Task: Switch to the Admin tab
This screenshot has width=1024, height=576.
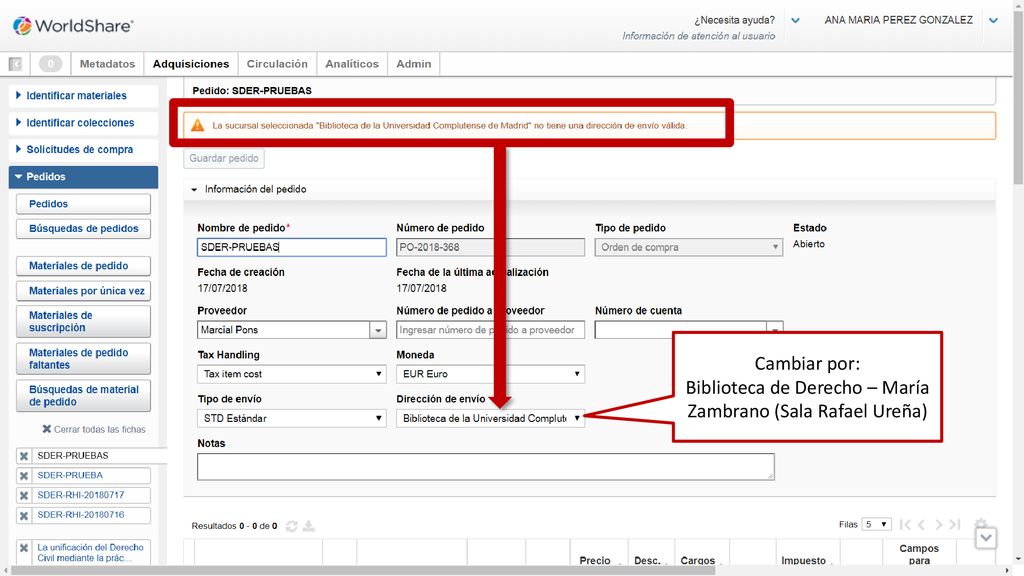Action: [413, 64]
